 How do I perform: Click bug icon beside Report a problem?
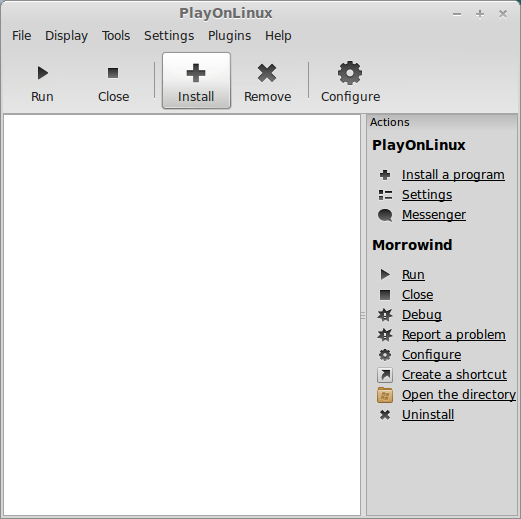point(385,335)
